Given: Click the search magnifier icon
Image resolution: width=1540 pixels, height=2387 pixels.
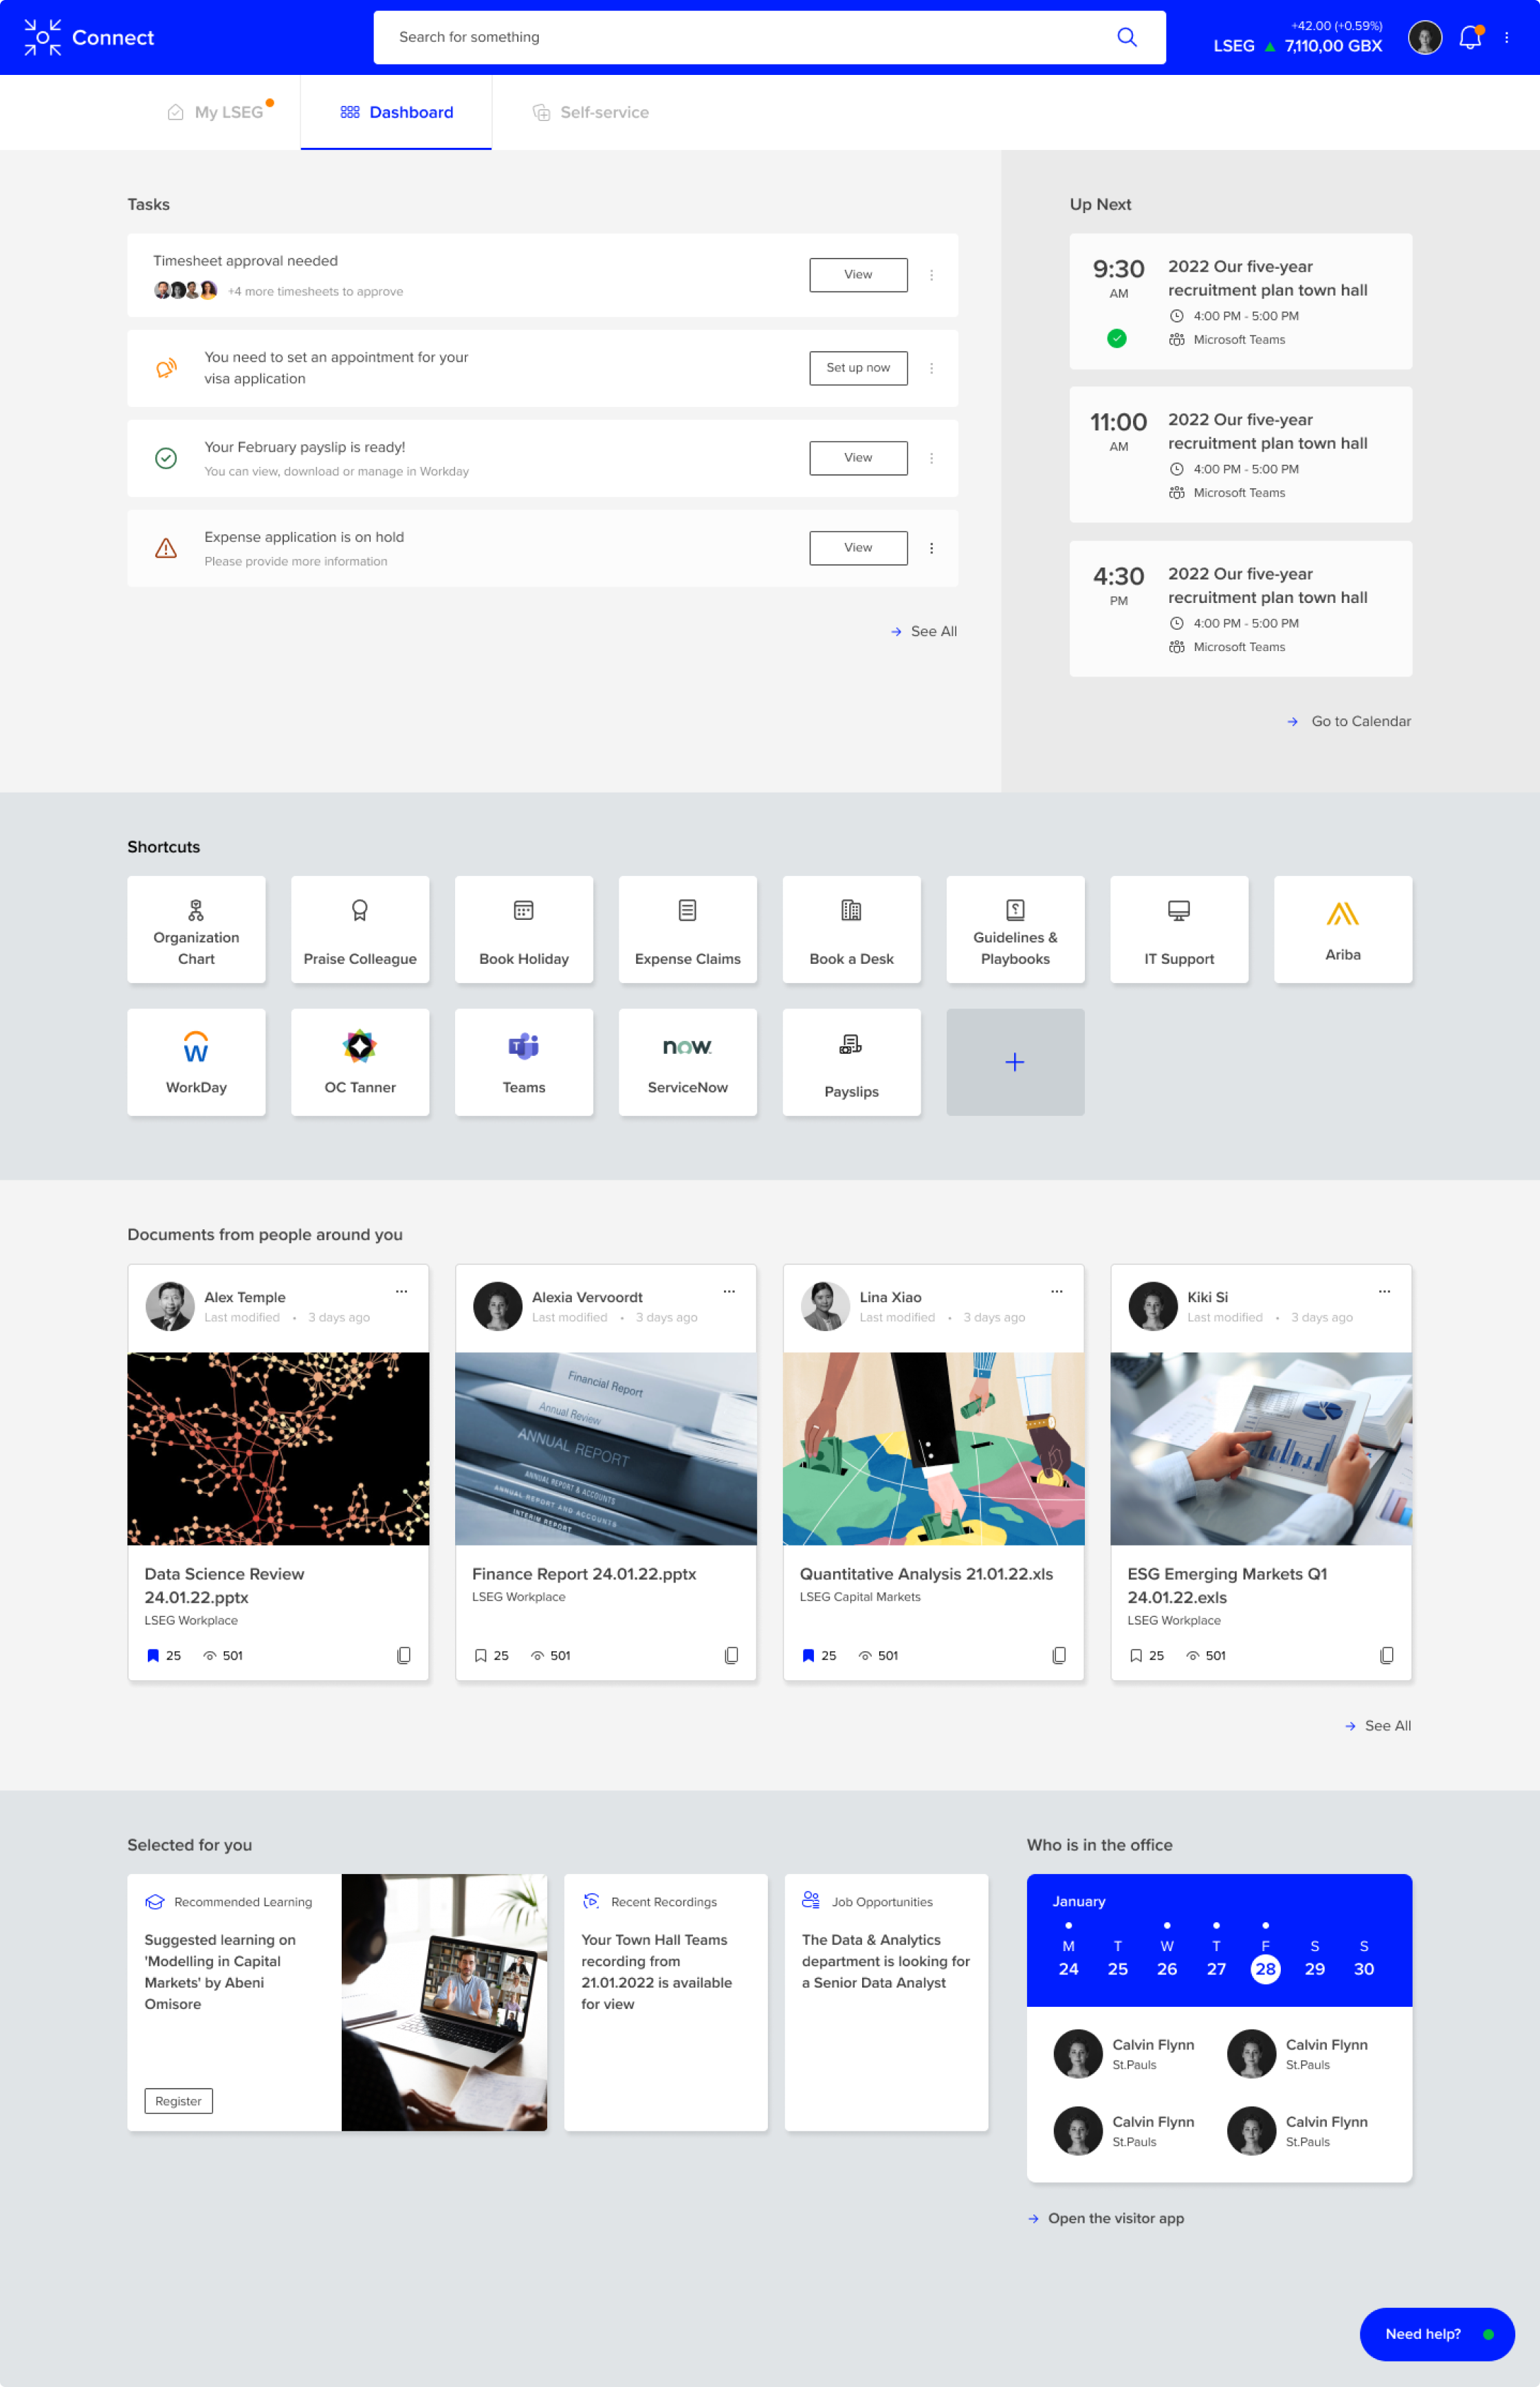Looking at the screenshot, I should 1126,37.
